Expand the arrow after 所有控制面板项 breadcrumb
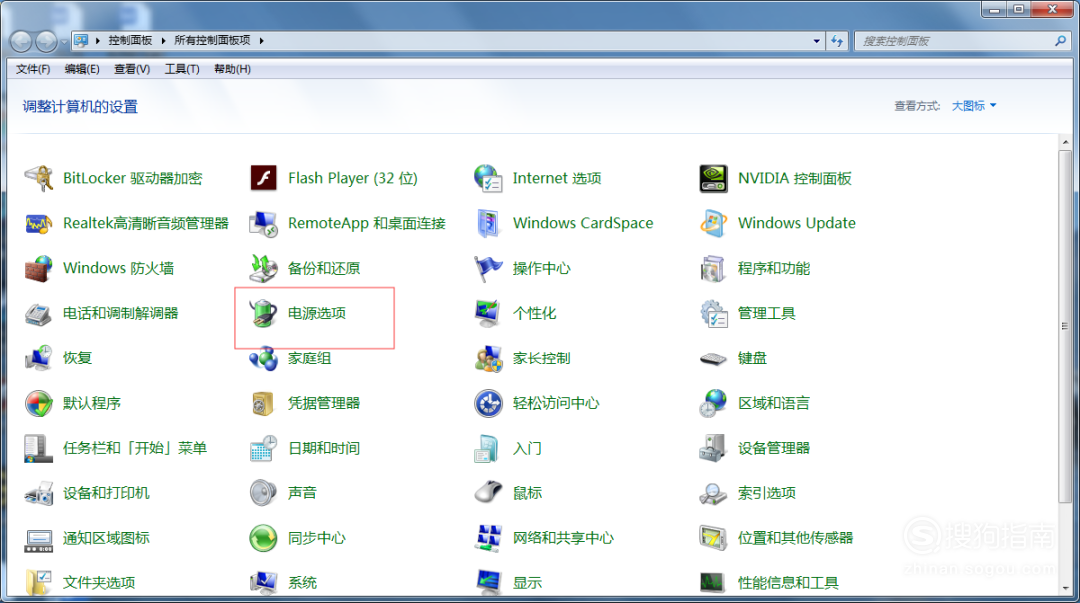The width and height of the screenshot is (1080, 603). click(262, 41)
